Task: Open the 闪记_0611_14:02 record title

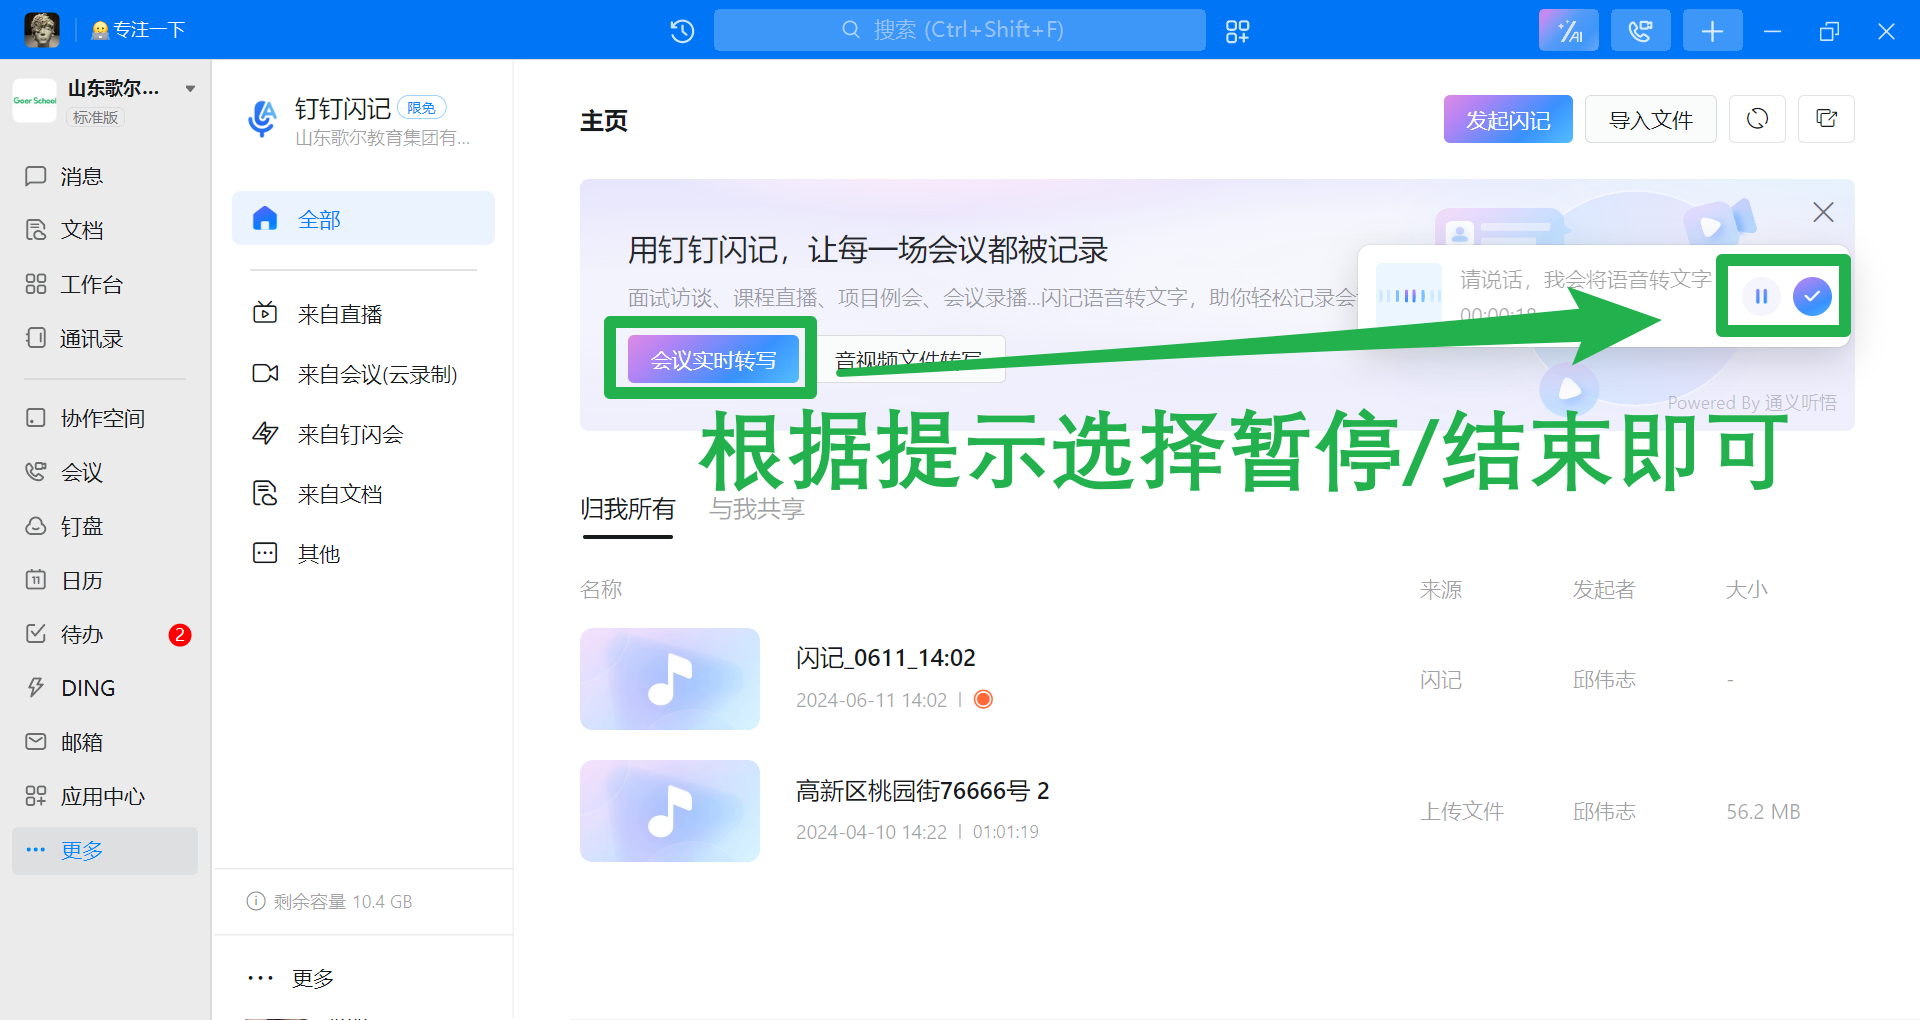Action: (886, 658)
